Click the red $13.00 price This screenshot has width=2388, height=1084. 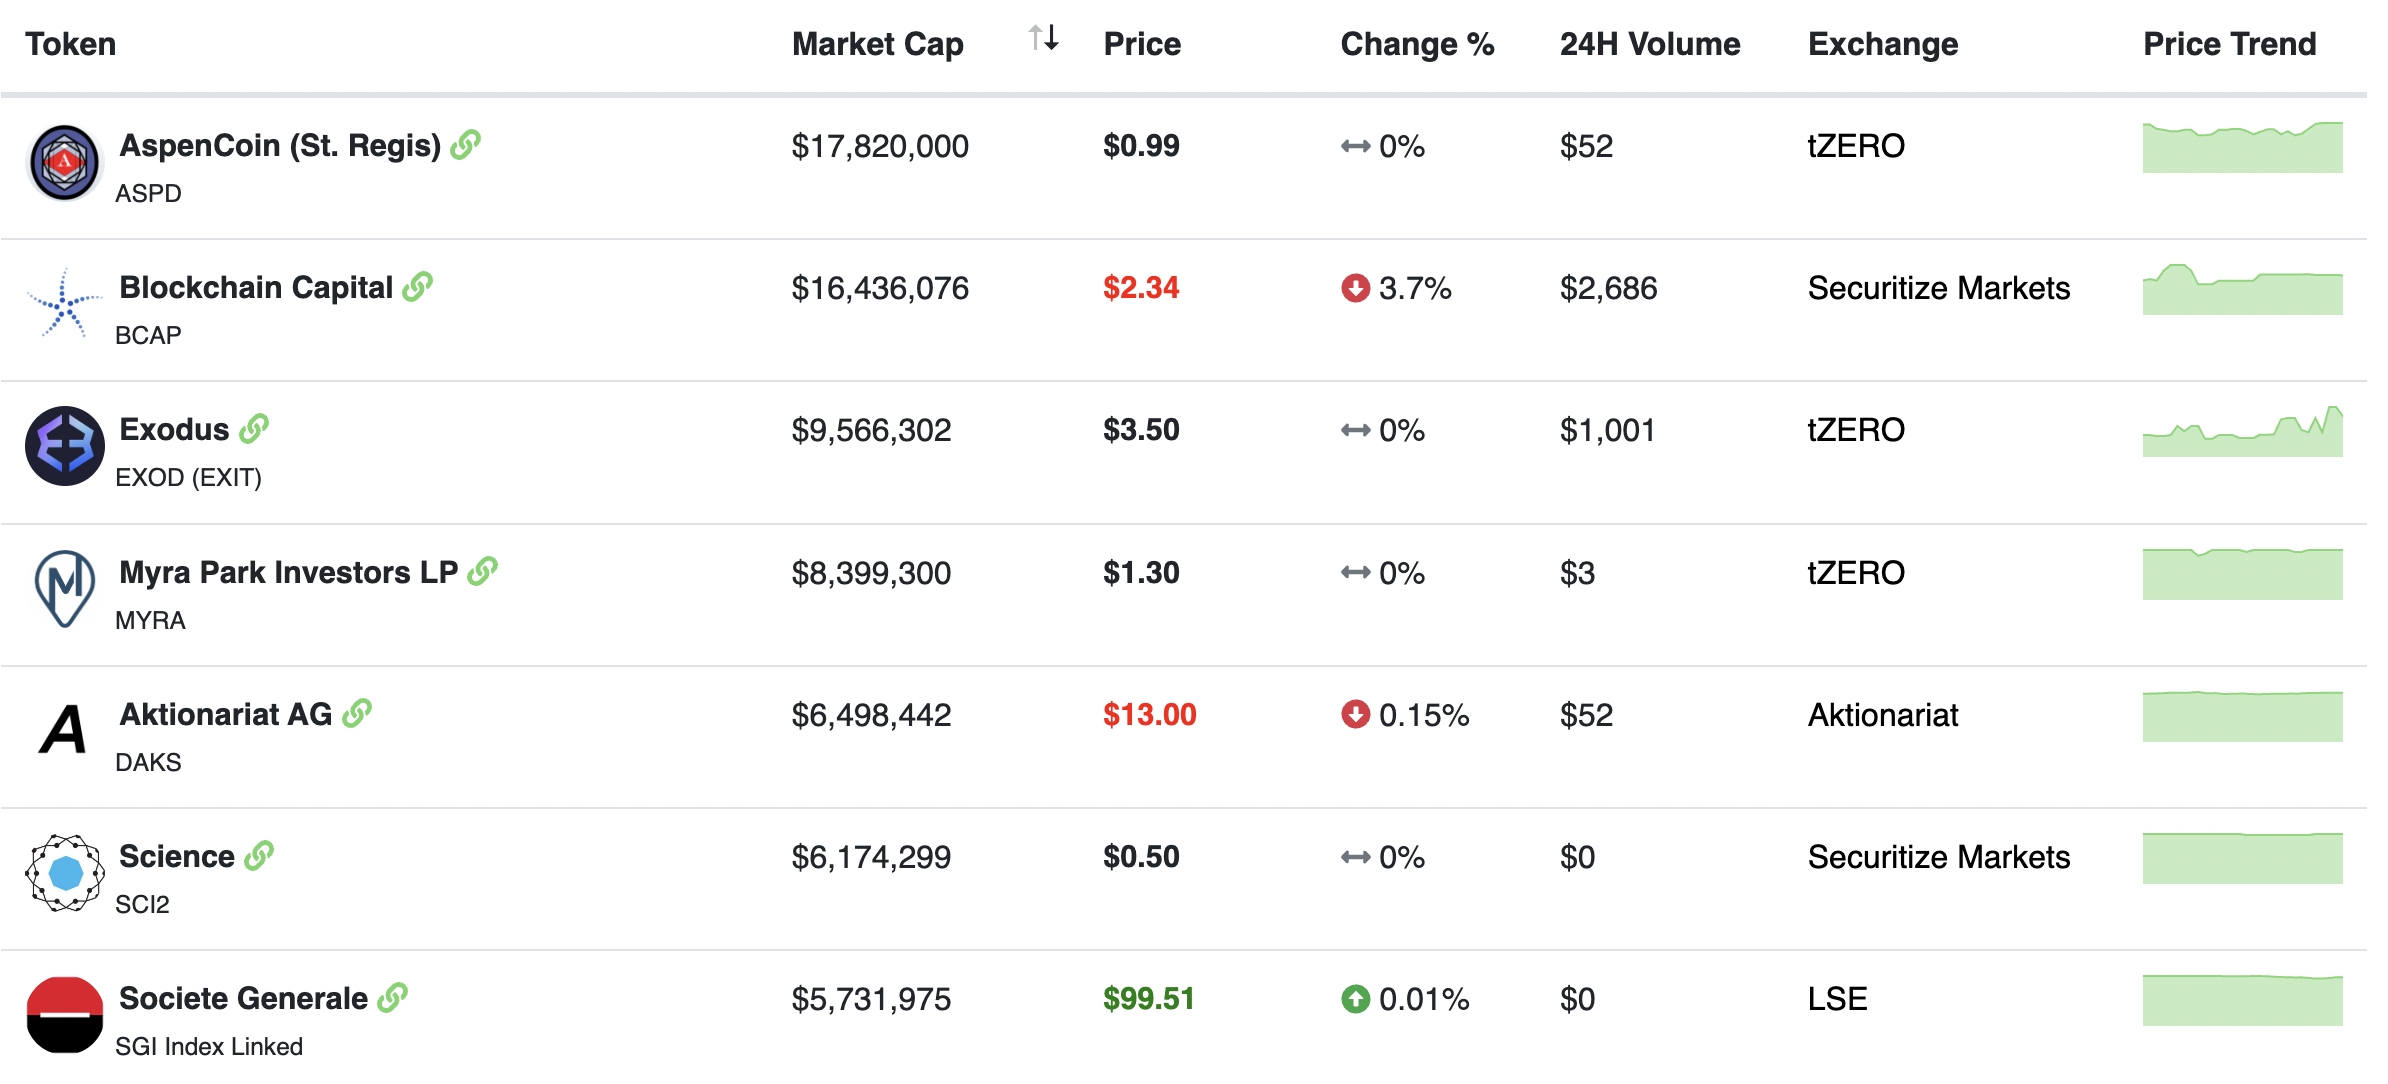coord(1150,715)
